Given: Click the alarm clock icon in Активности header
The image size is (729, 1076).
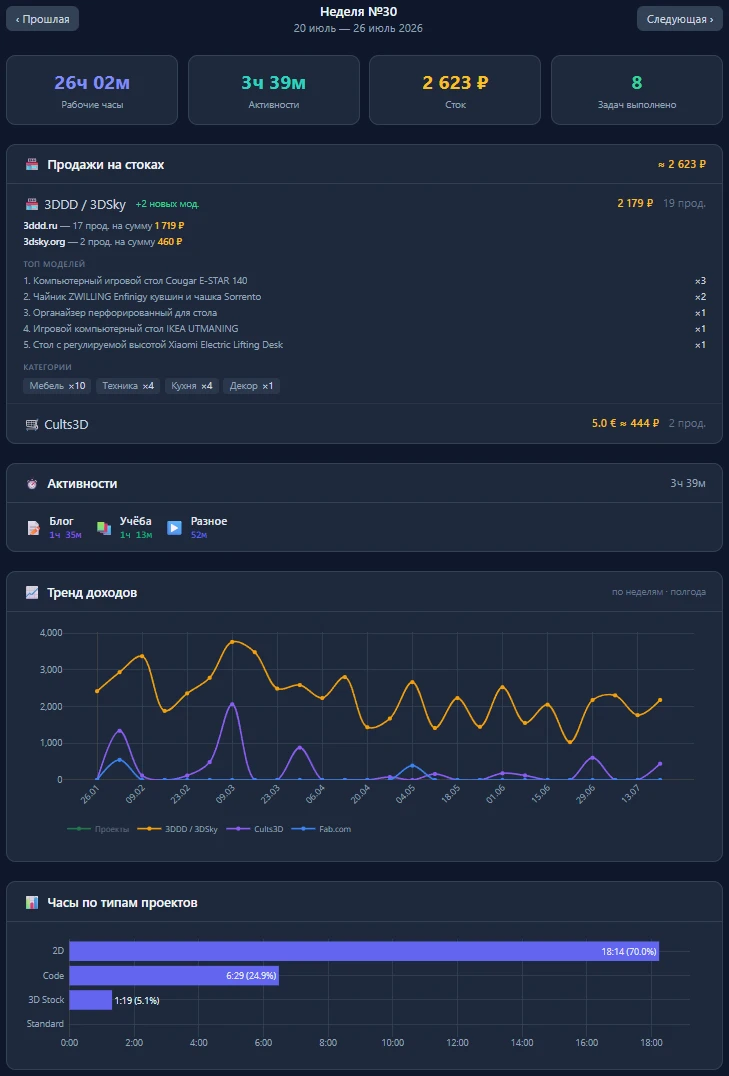Looking at the screenshot, I should (32, 484).
